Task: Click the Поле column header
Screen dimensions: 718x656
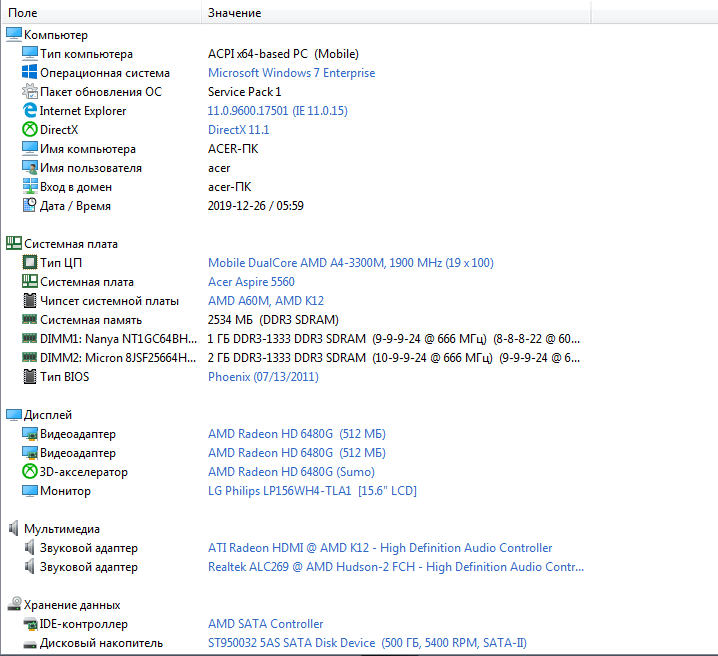Action: pos(102,13)
